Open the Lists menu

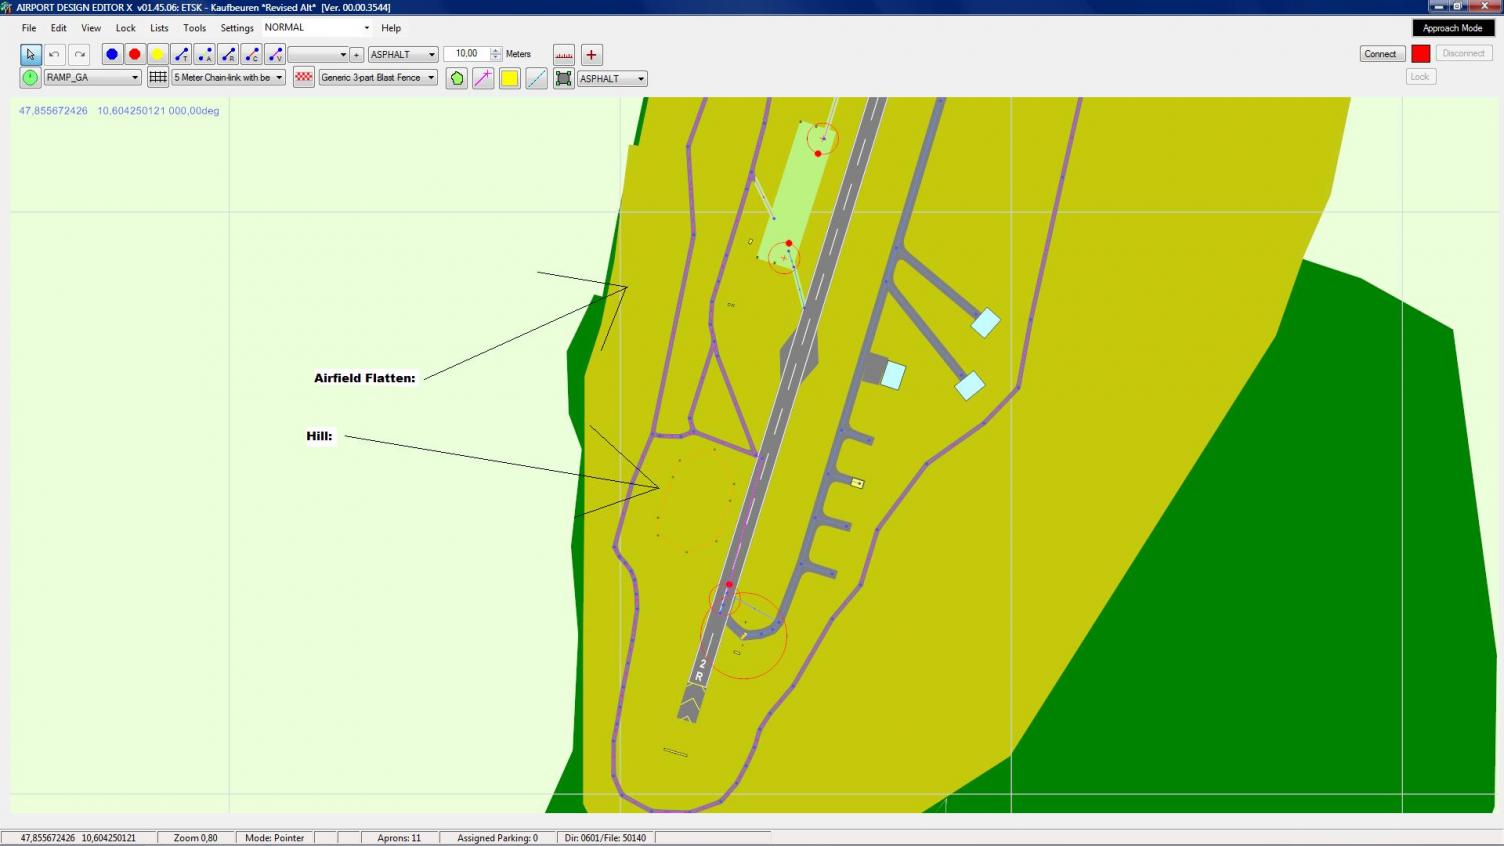coord(159,28)
